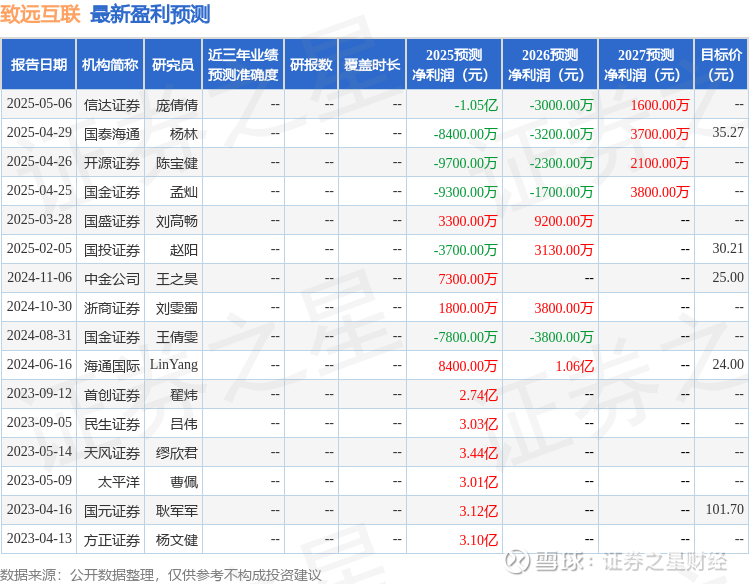Click the 3130.00万 forecast value

point(564,250)
